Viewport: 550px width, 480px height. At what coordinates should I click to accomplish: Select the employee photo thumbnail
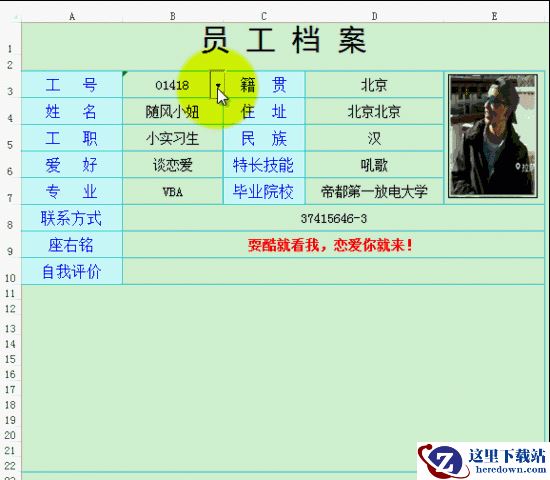[493, 136]
